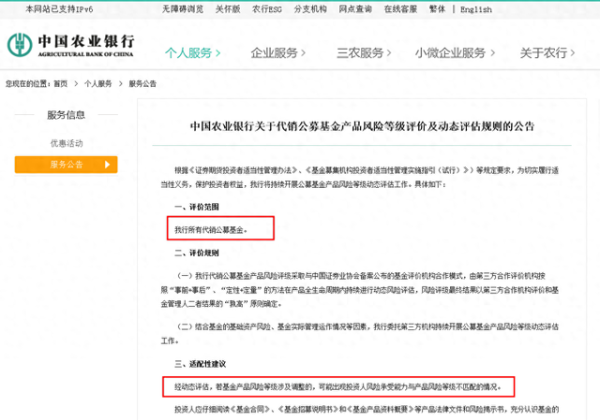Image resolution: width=600 pixels, height=420 pixels.
Task: Open 分支机构 branches link
Action: (x=310, y=9)
